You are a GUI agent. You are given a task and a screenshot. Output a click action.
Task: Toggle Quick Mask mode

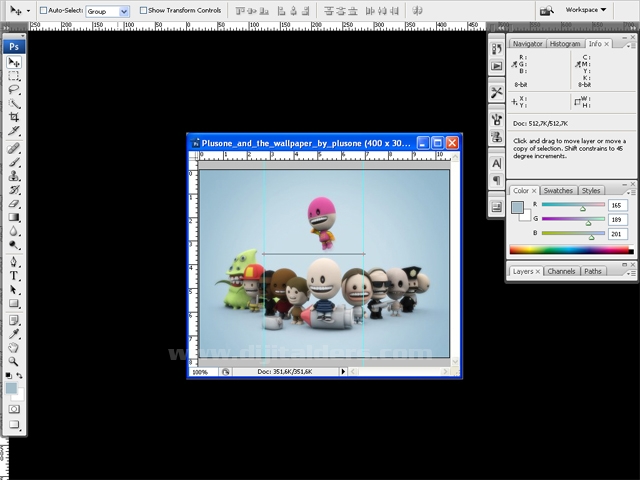14,409
